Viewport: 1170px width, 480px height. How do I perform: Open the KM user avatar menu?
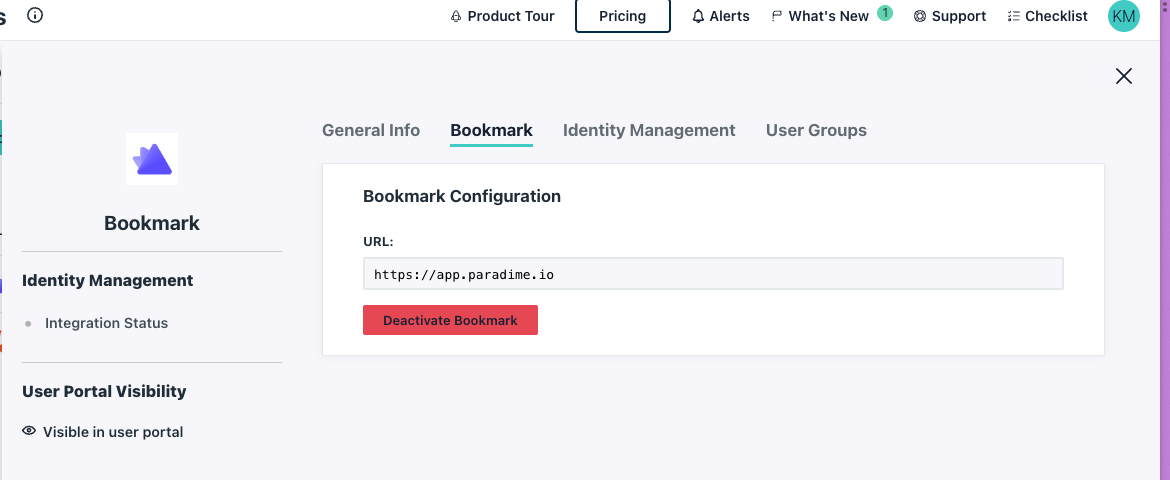pos(1124,16)
